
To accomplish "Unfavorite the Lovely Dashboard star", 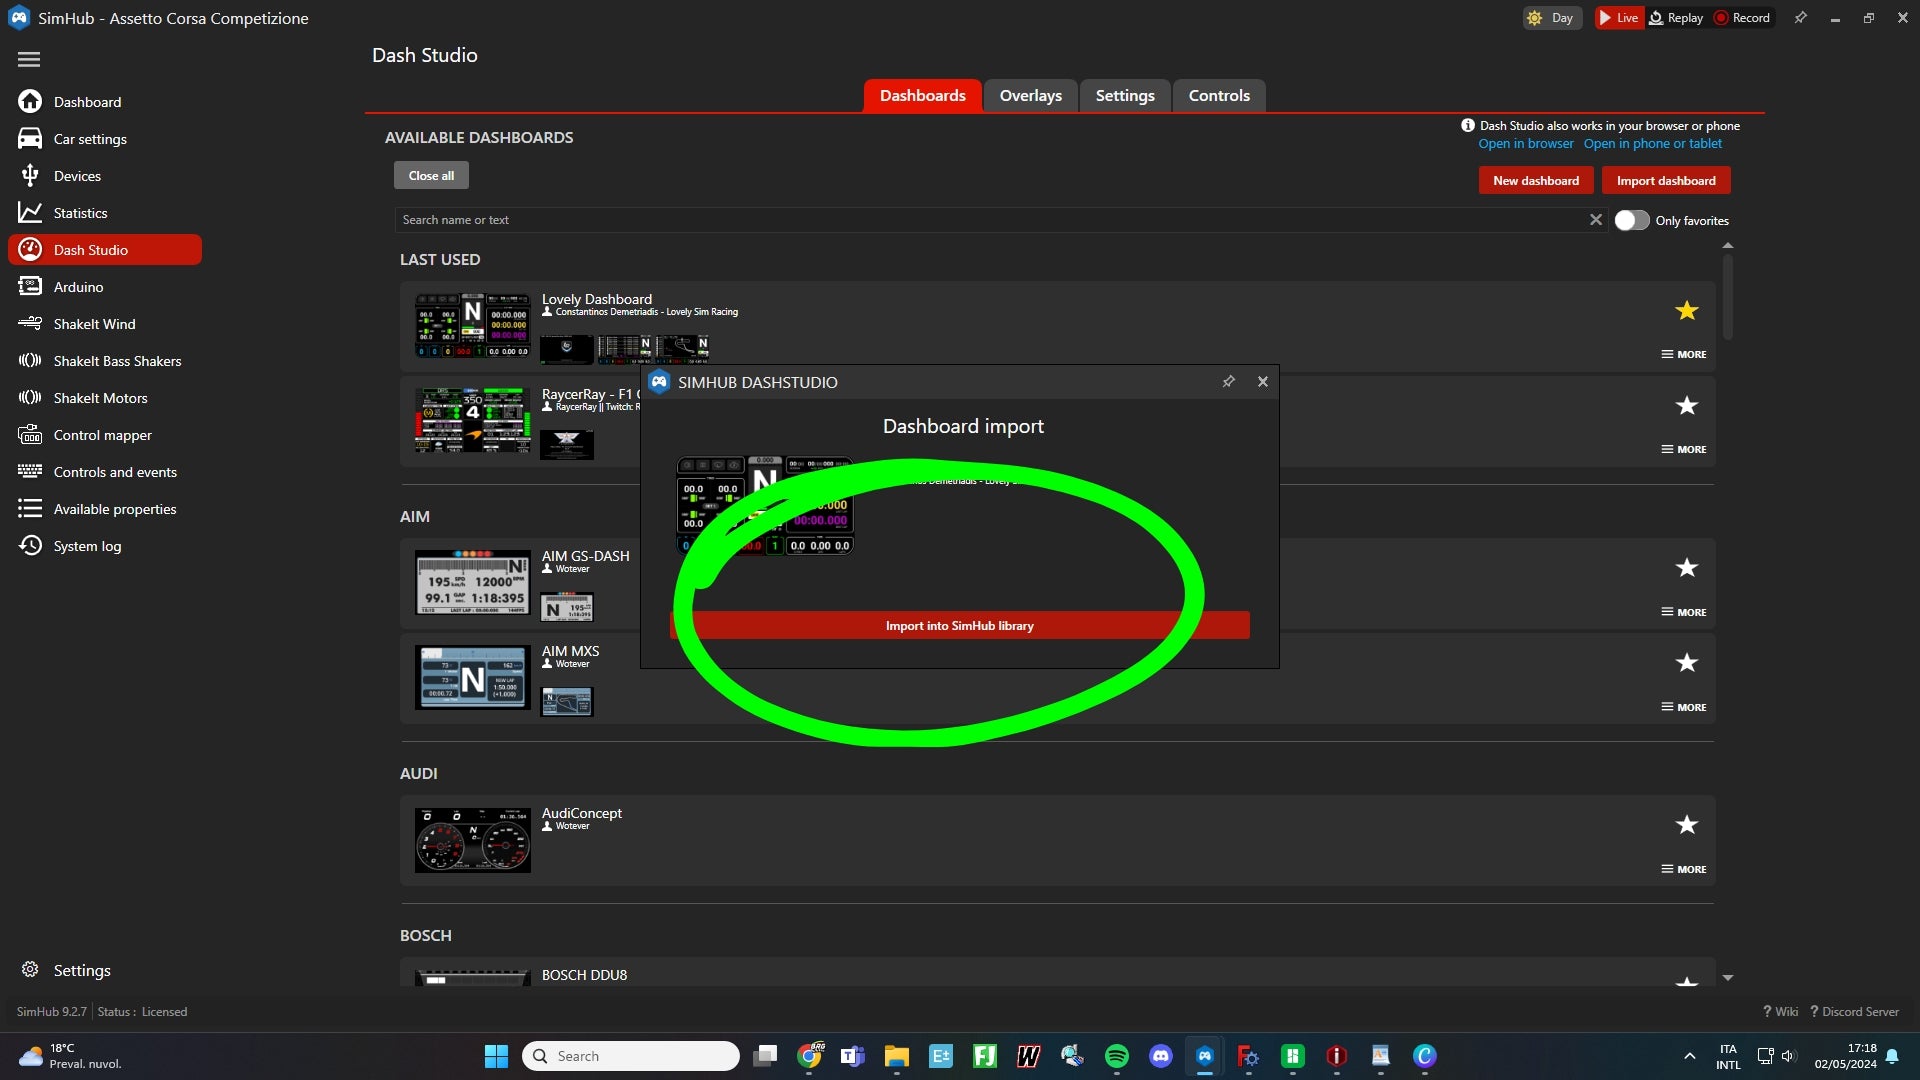I will (x=1687, y=311).
